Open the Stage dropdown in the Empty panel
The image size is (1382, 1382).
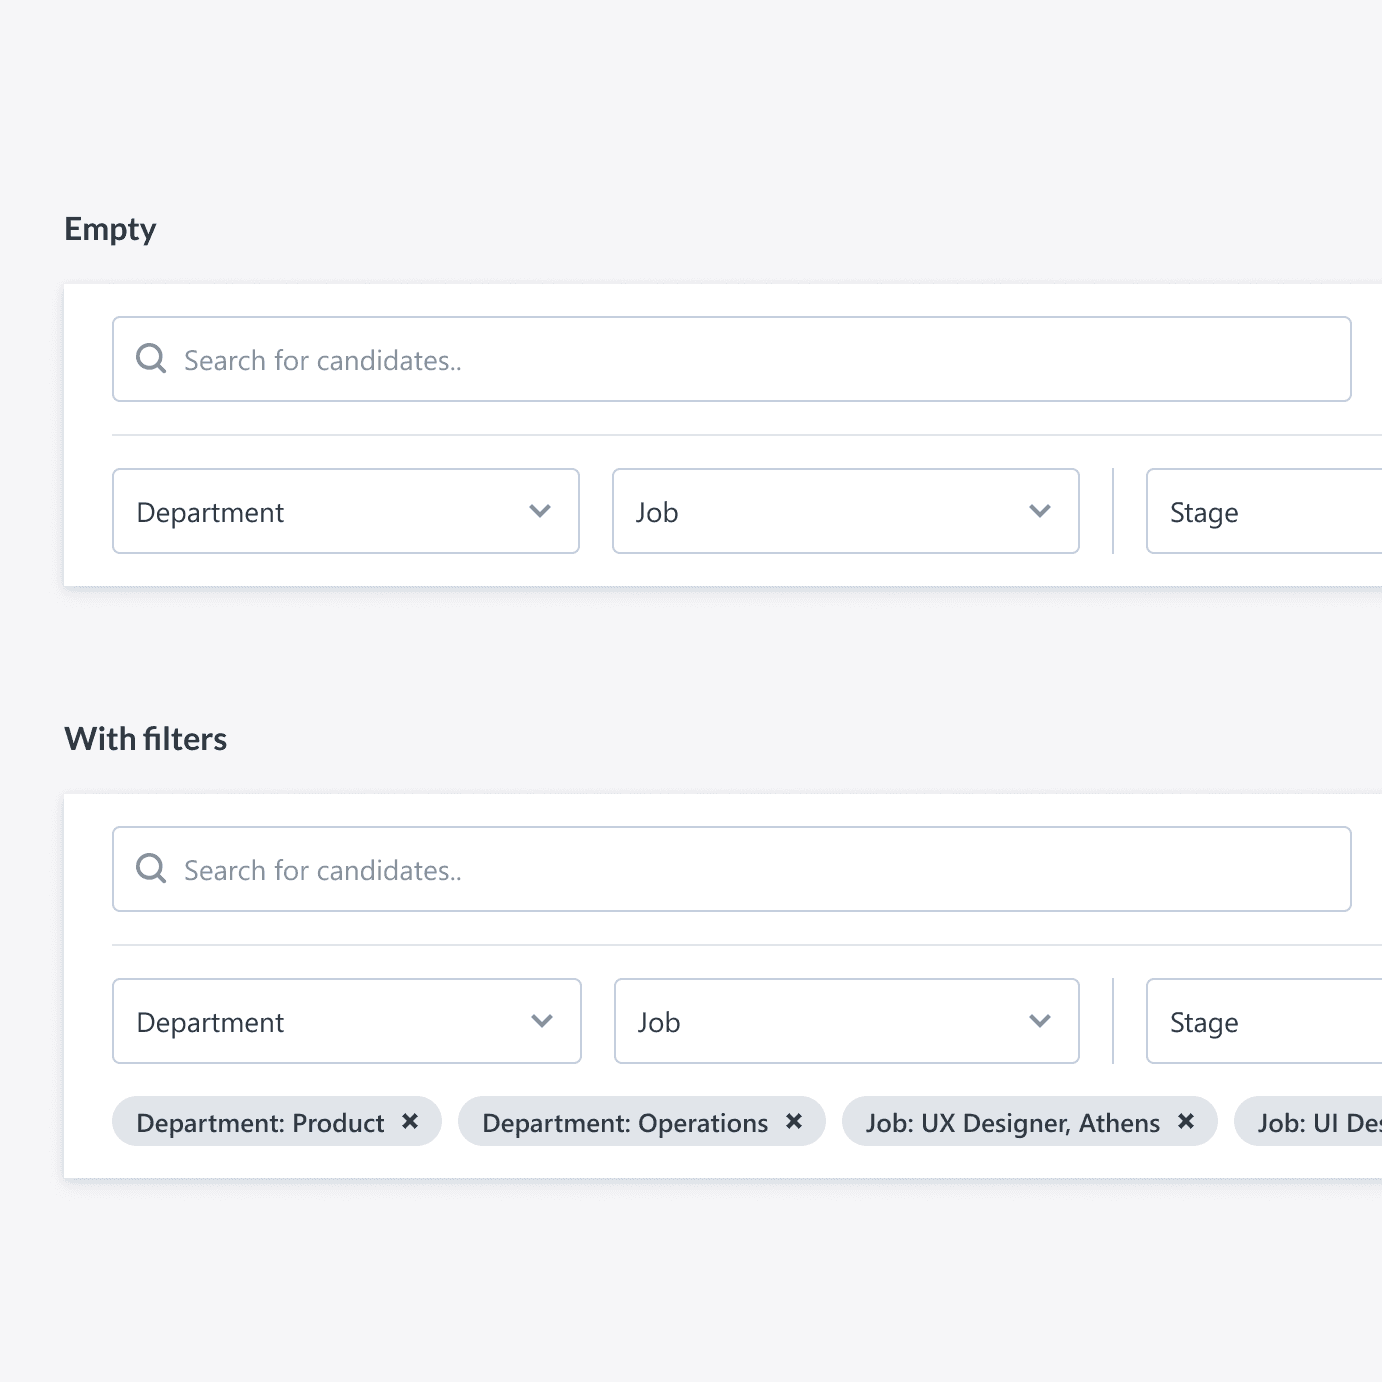[x=1264, y=511]
